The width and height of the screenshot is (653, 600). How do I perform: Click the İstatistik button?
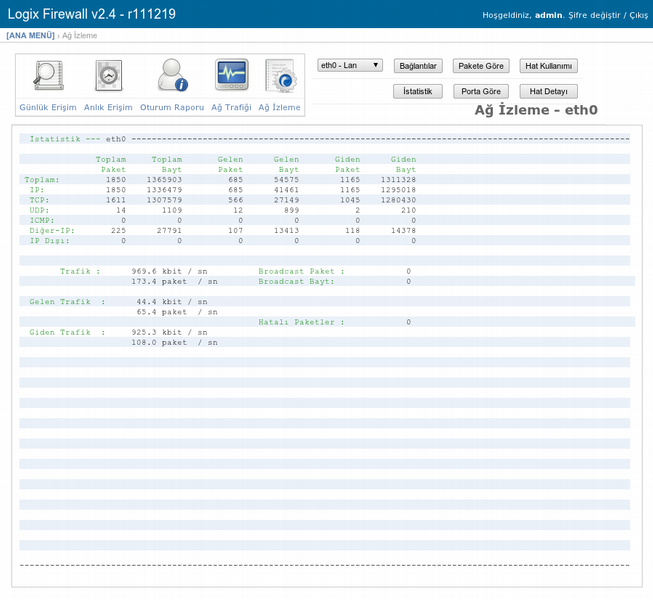tap(418, 91)
